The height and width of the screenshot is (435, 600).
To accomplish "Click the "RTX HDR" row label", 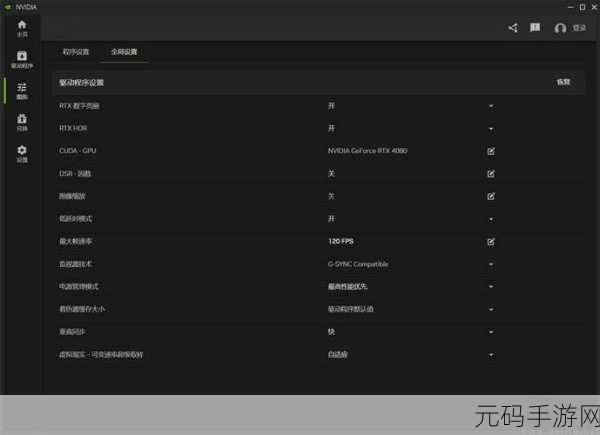I will pos(73,128).
